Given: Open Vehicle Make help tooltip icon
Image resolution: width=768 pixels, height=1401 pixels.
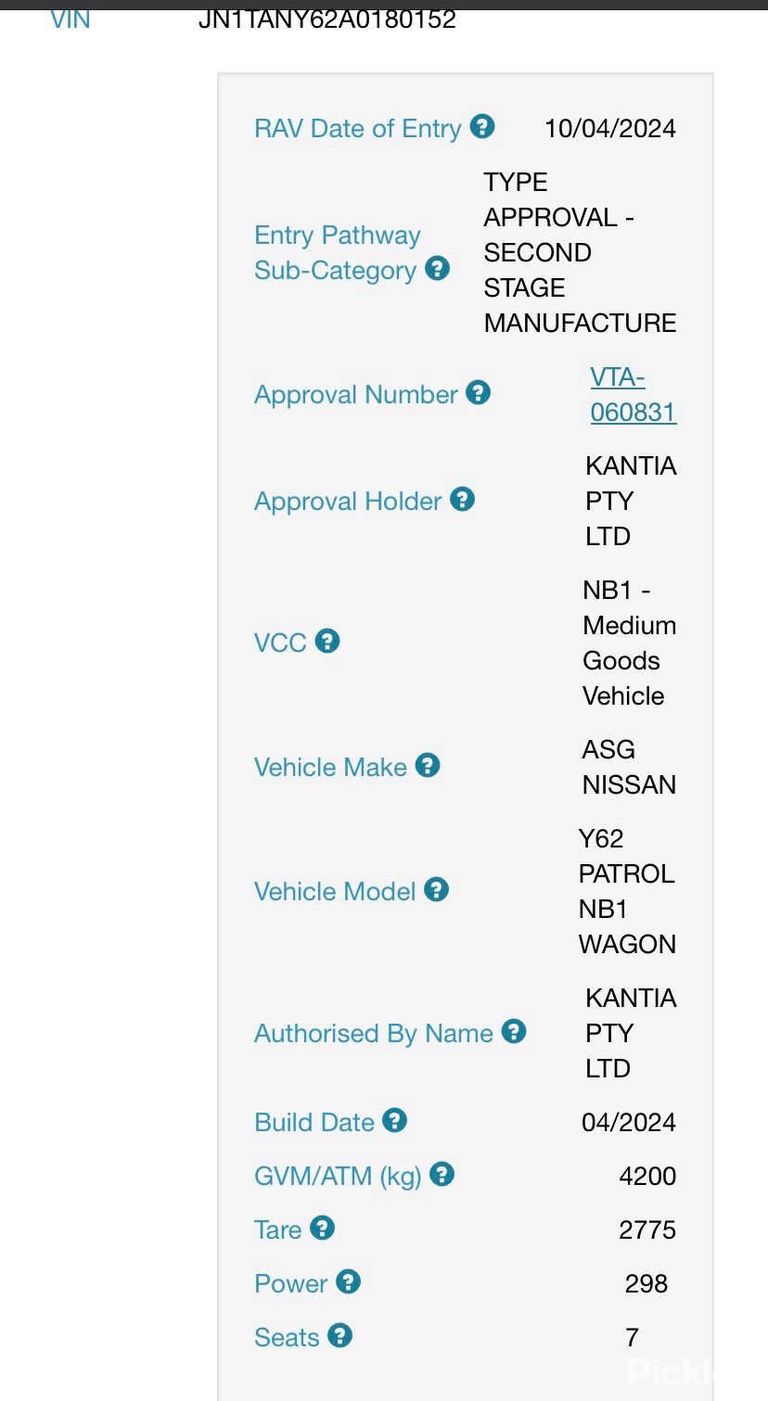Looking at the screenshot, I should point(427,765).
